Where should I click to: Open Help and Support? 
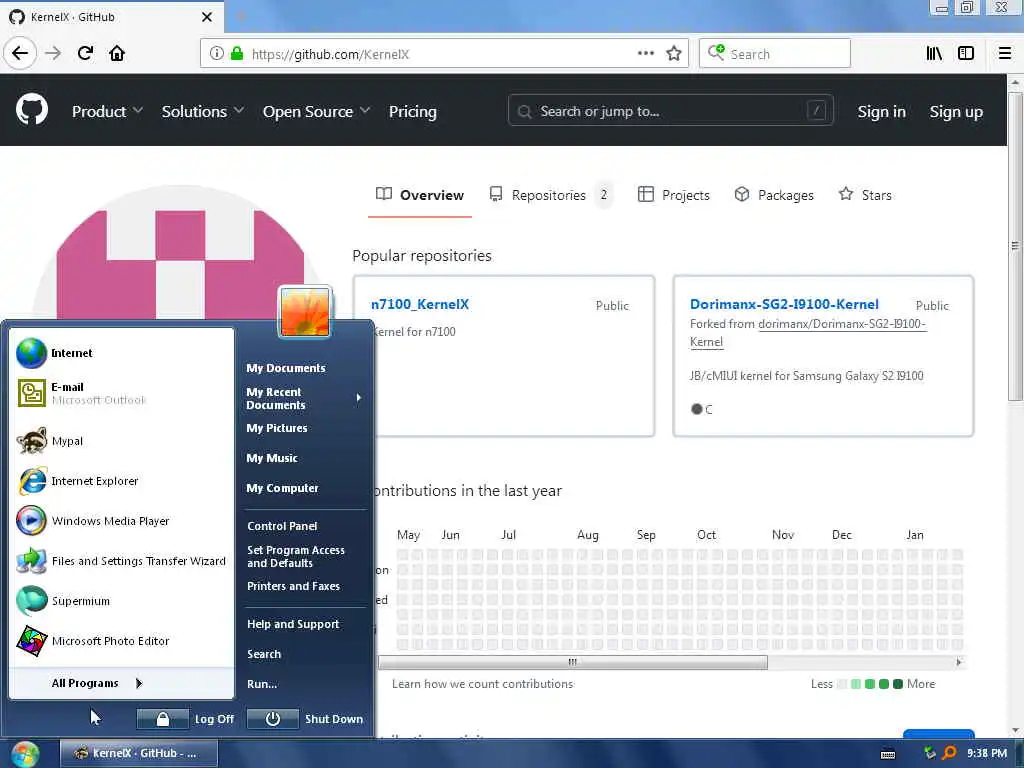click(x=293, y=624)
